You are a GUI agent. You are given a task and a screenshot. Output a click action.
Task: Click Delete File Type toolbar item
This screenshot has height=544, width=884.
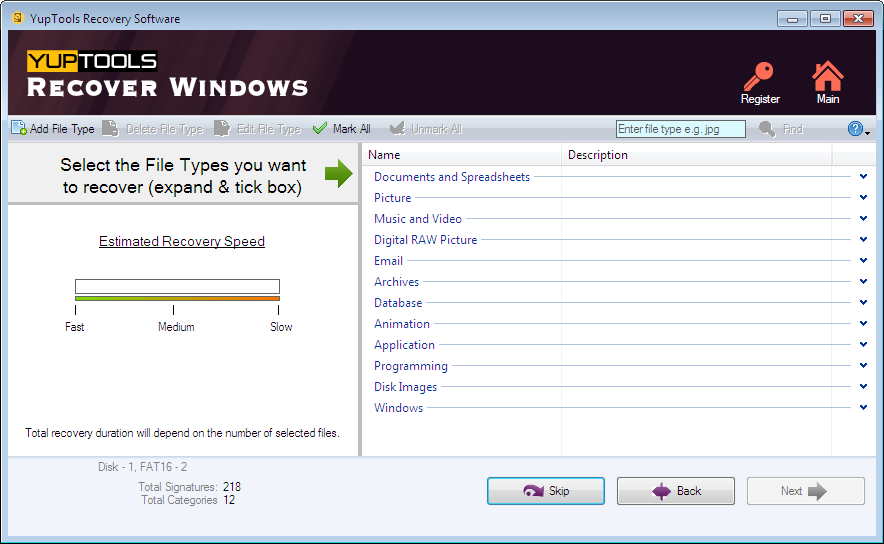coord(152,129)
